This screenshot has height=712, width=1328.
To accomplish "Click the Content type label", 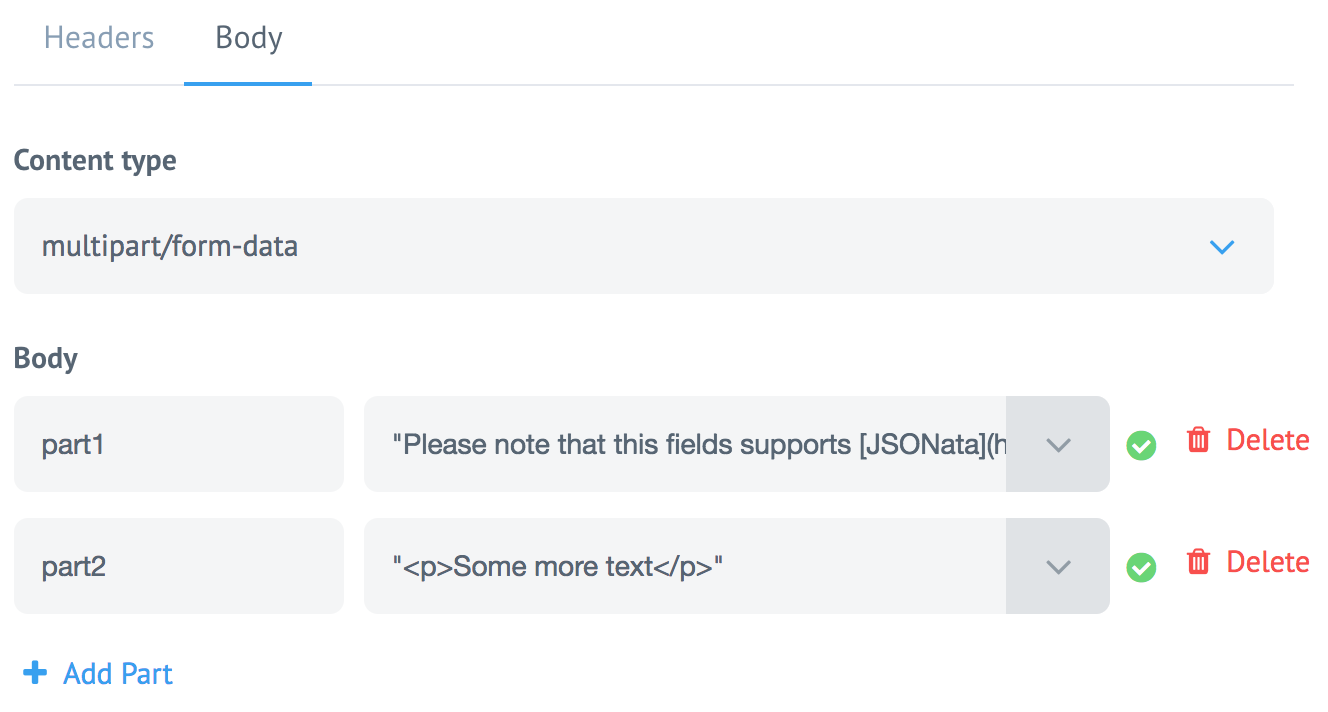I will coord(95,161).
